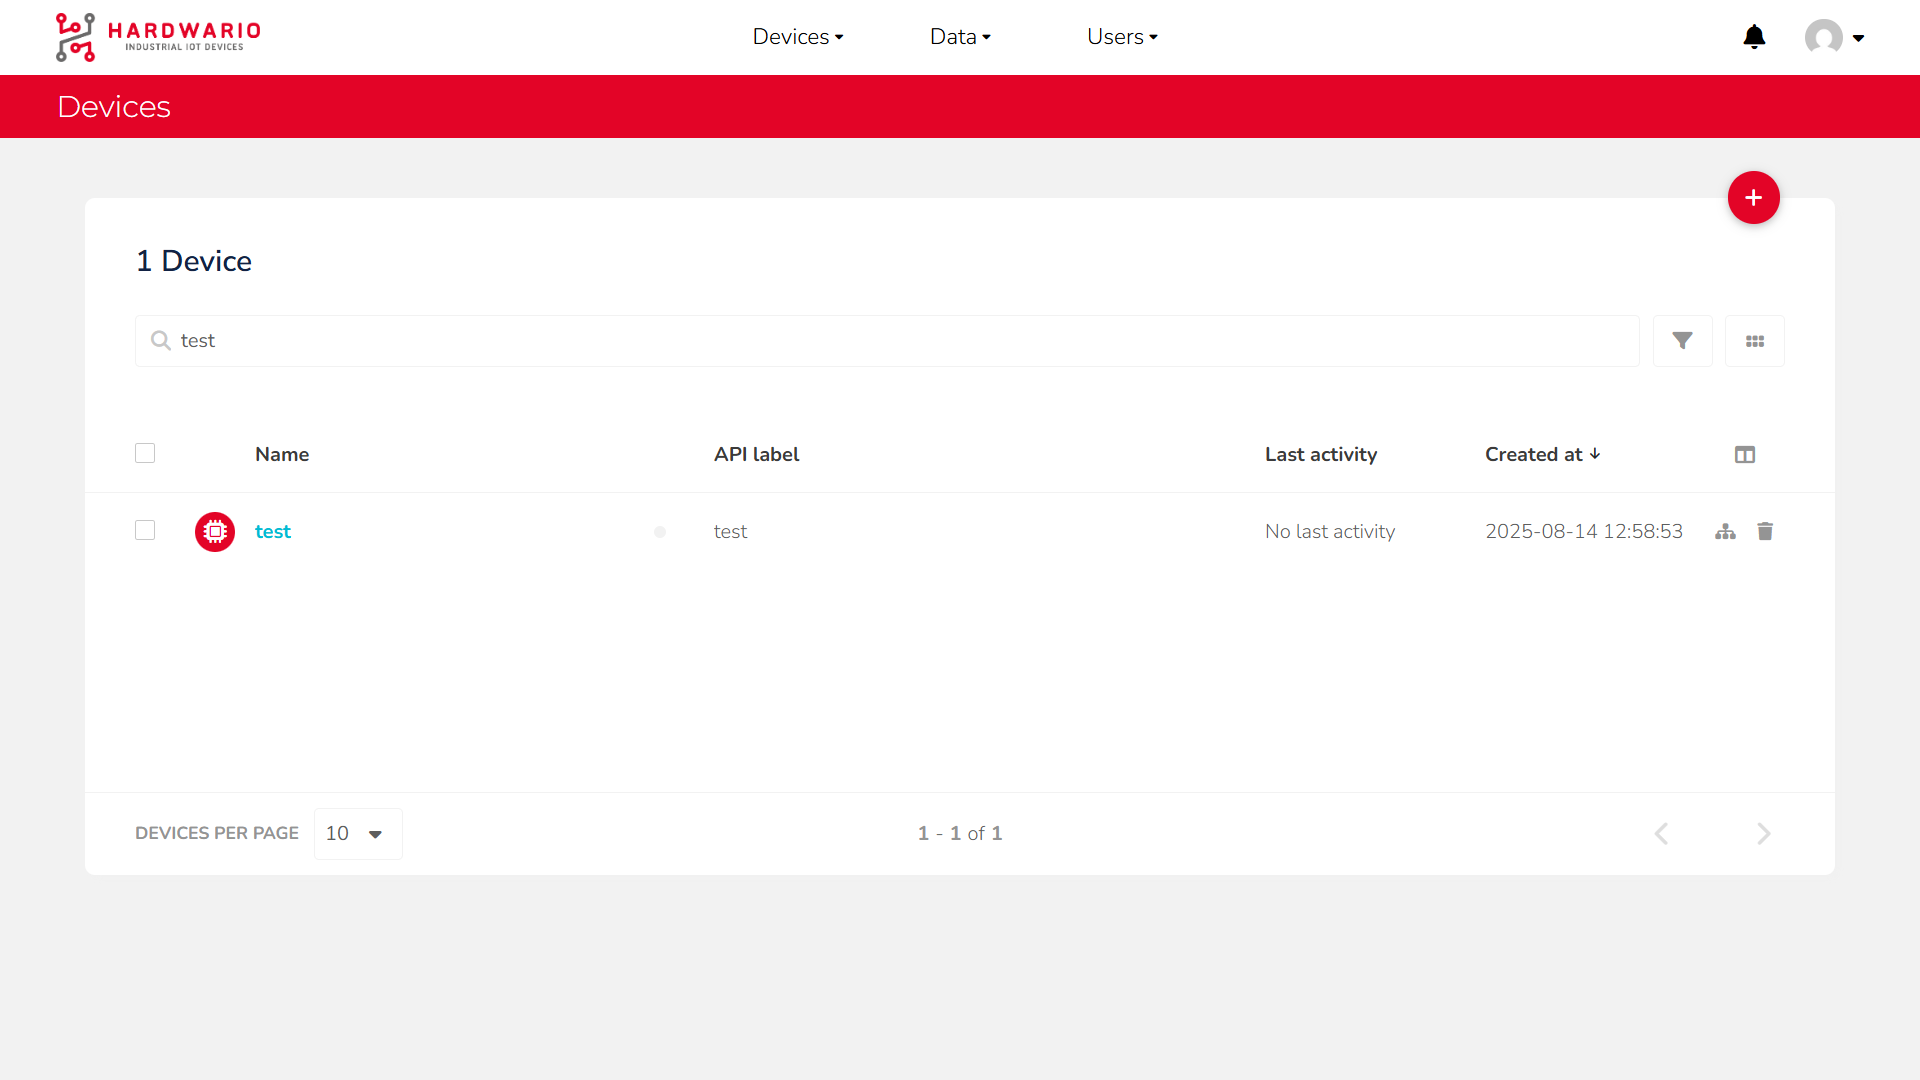The height and width of the screenshot is (1080, 1920).
Task: Open the user avatar account dropdown
Action: pyautogui.click(x=1834, y=38)
